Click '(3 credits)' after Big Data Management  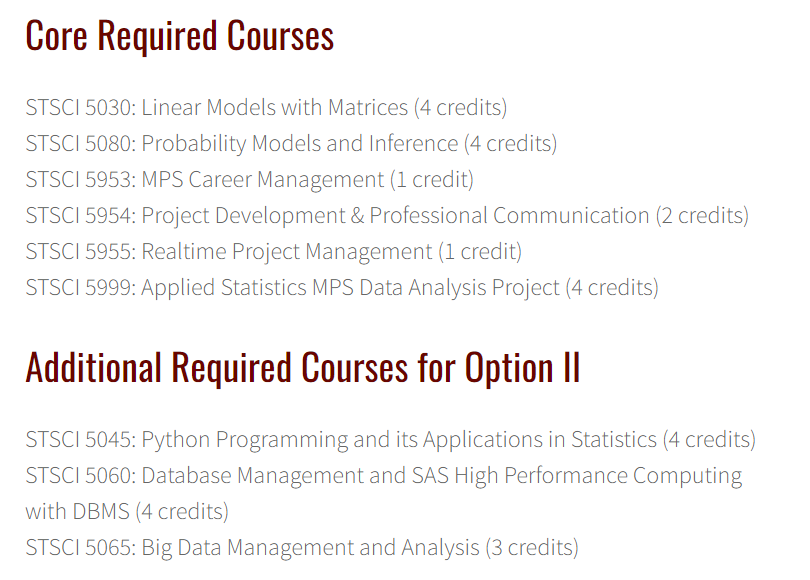532,548
